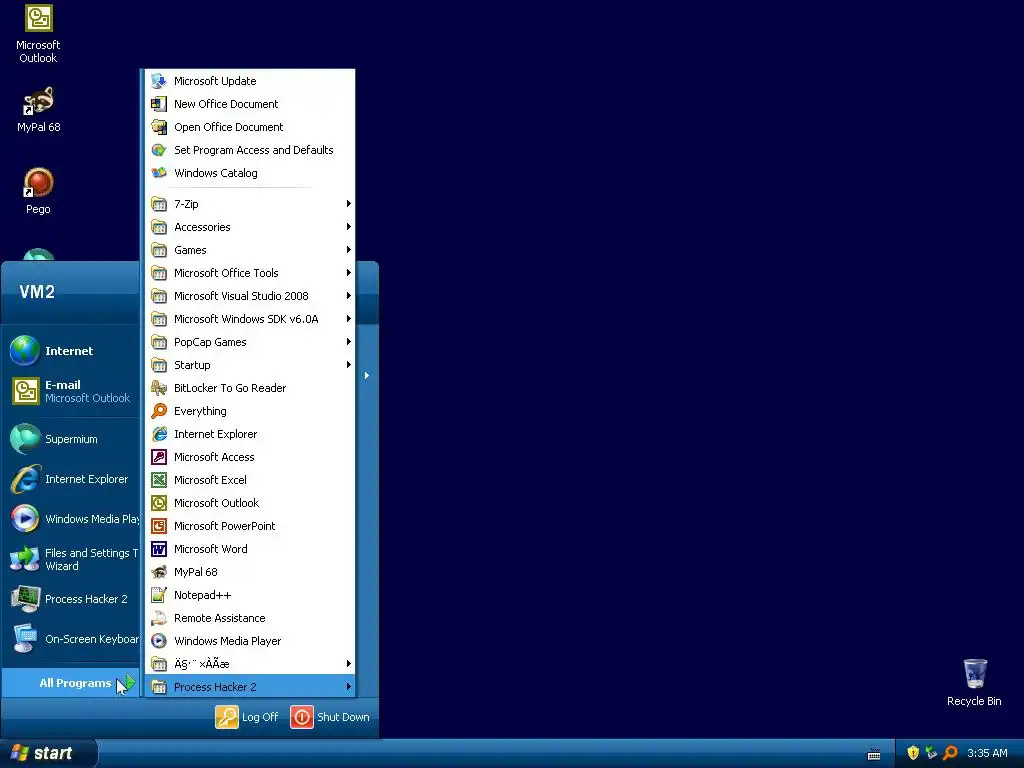Expand the PopCap Games submenu arrow
The height and width of the screenshot is (768, 1024).
point(349,342)
